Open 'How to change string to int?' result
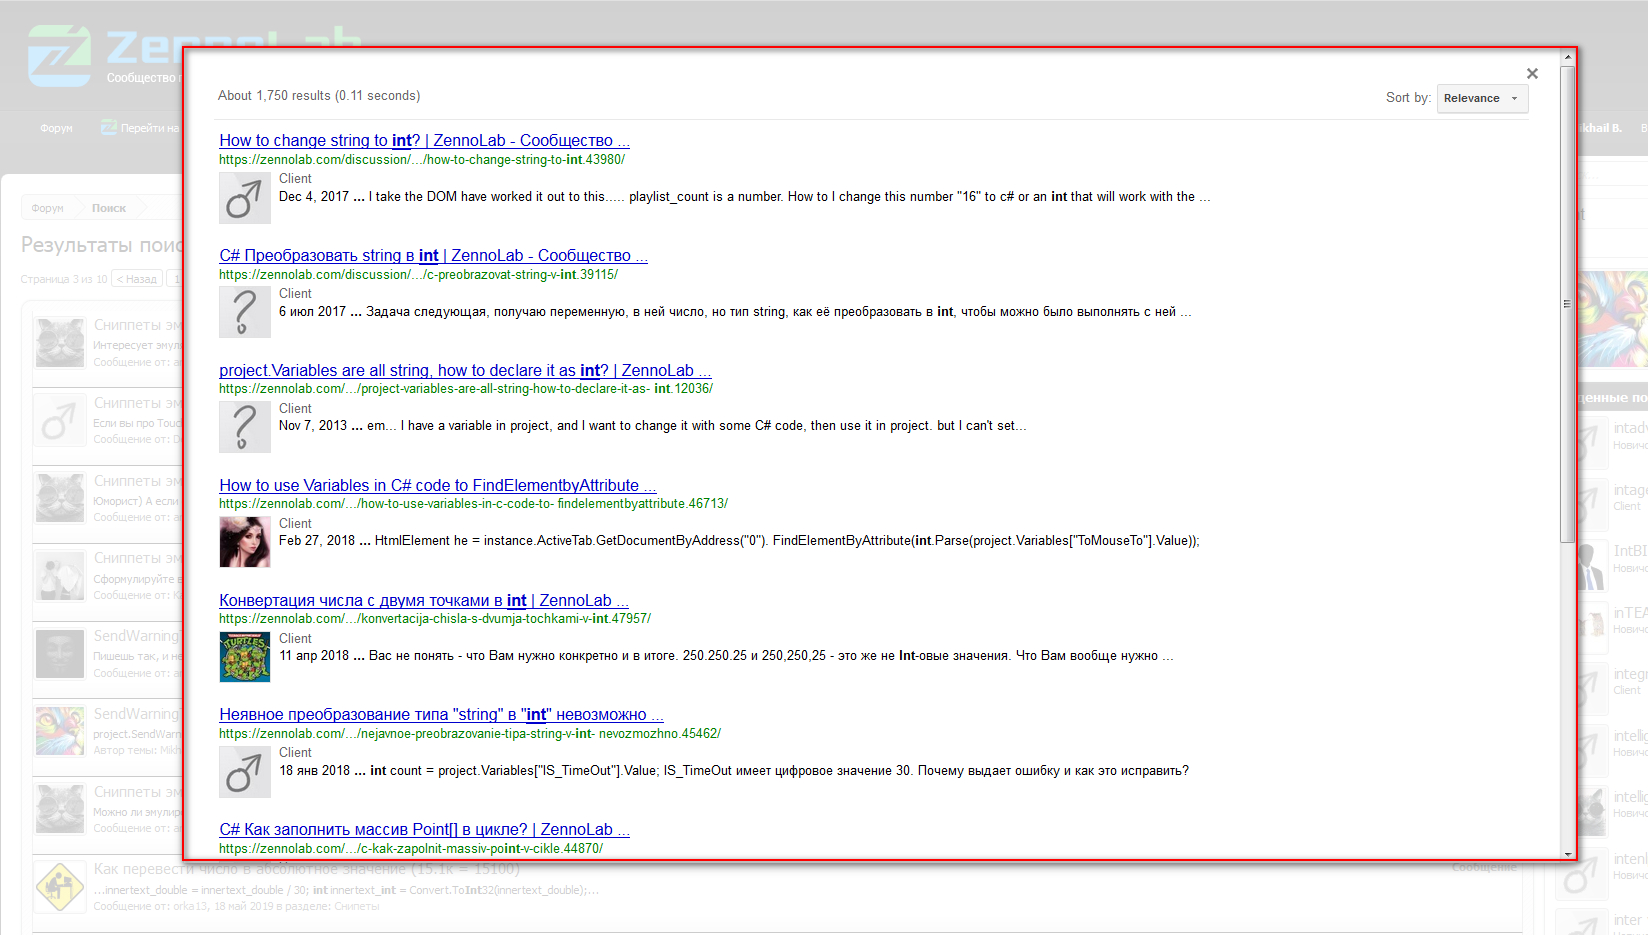This screenshot has height=935, width=1648. coord(424,141)
